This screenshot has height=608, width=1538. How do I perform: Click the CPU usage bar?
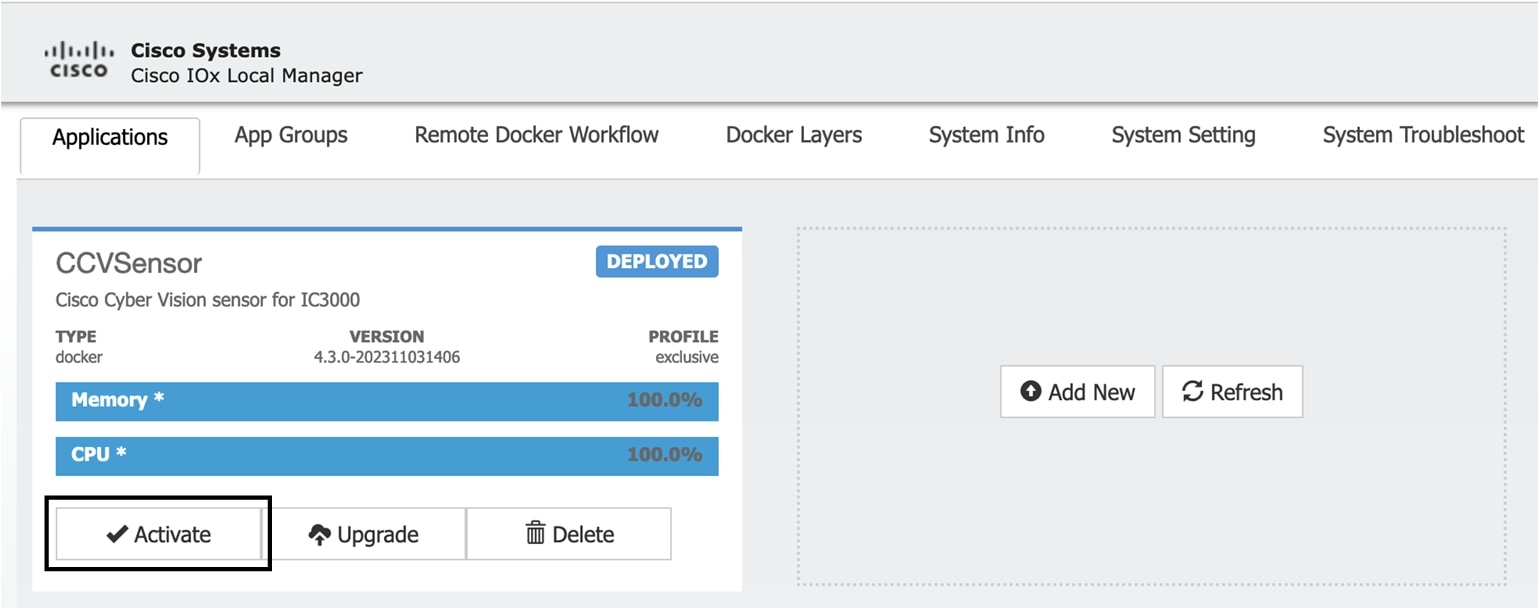387,455
